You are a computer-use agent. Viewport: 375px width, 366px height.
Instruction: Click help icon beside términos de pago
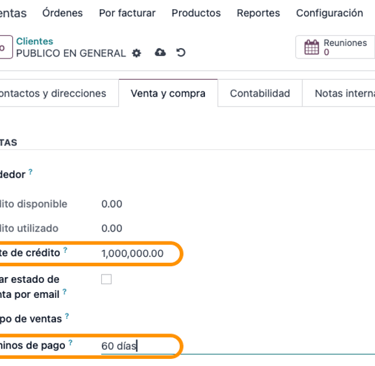click(x=70, y=343)
